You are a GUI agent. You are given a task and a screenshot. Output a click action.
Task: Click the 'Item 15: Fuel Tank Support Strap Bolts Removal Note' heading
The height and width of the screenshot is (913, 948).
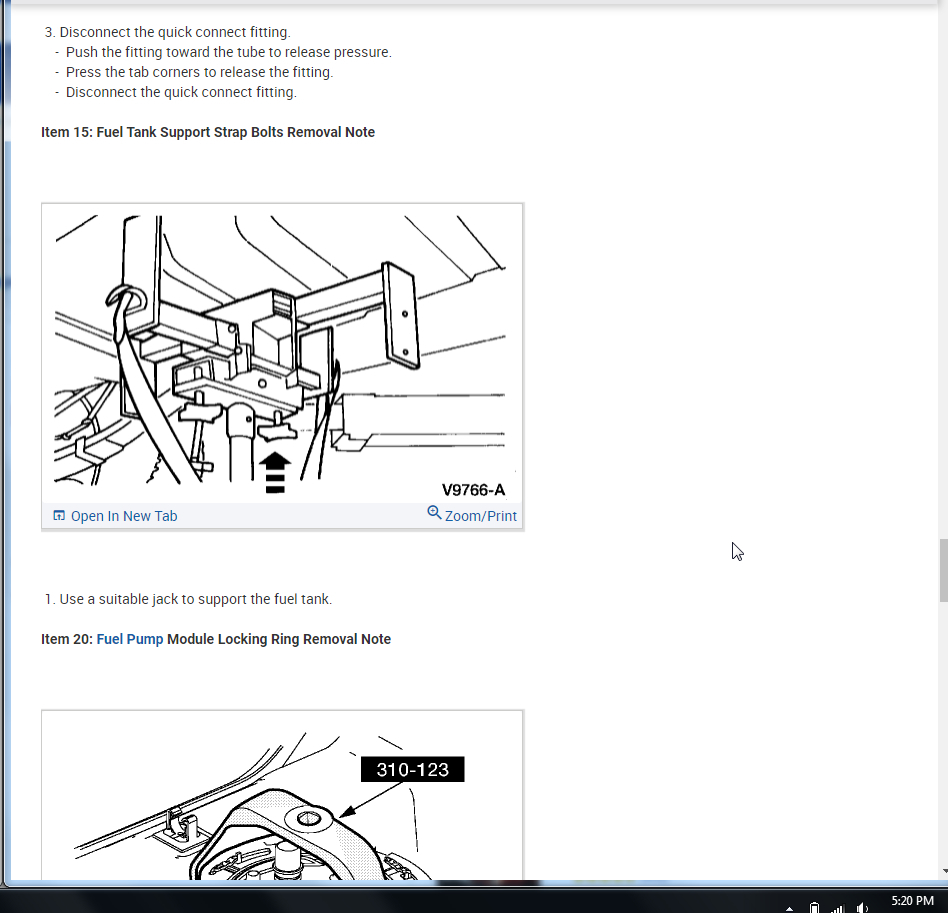pos(208,132)
